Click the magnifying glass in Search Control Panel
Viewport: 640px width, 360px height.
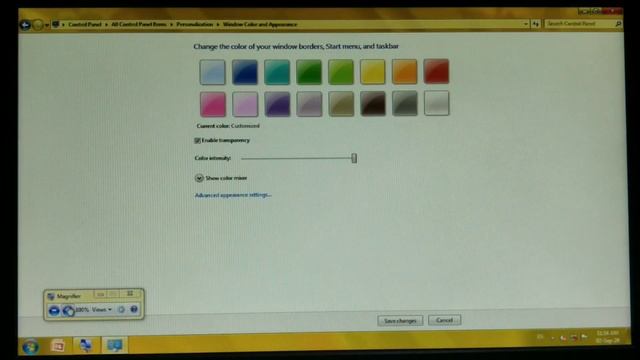coord(618,24)
